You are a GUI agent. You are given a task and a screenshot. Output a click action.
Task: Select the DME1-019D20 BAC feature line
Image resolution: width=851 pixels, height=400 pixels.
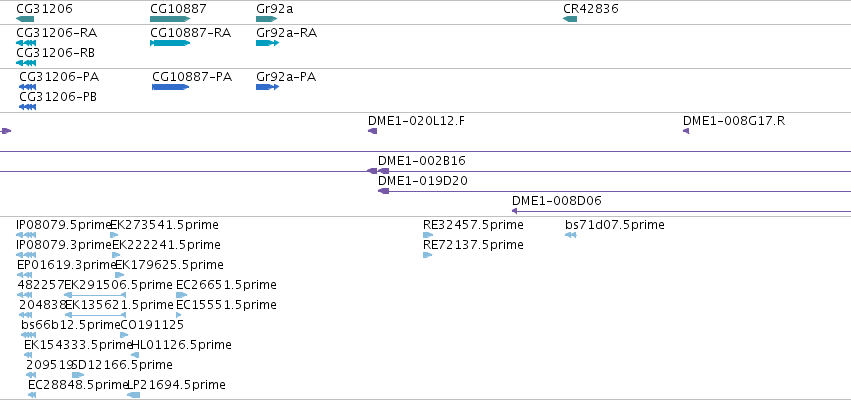614,191
